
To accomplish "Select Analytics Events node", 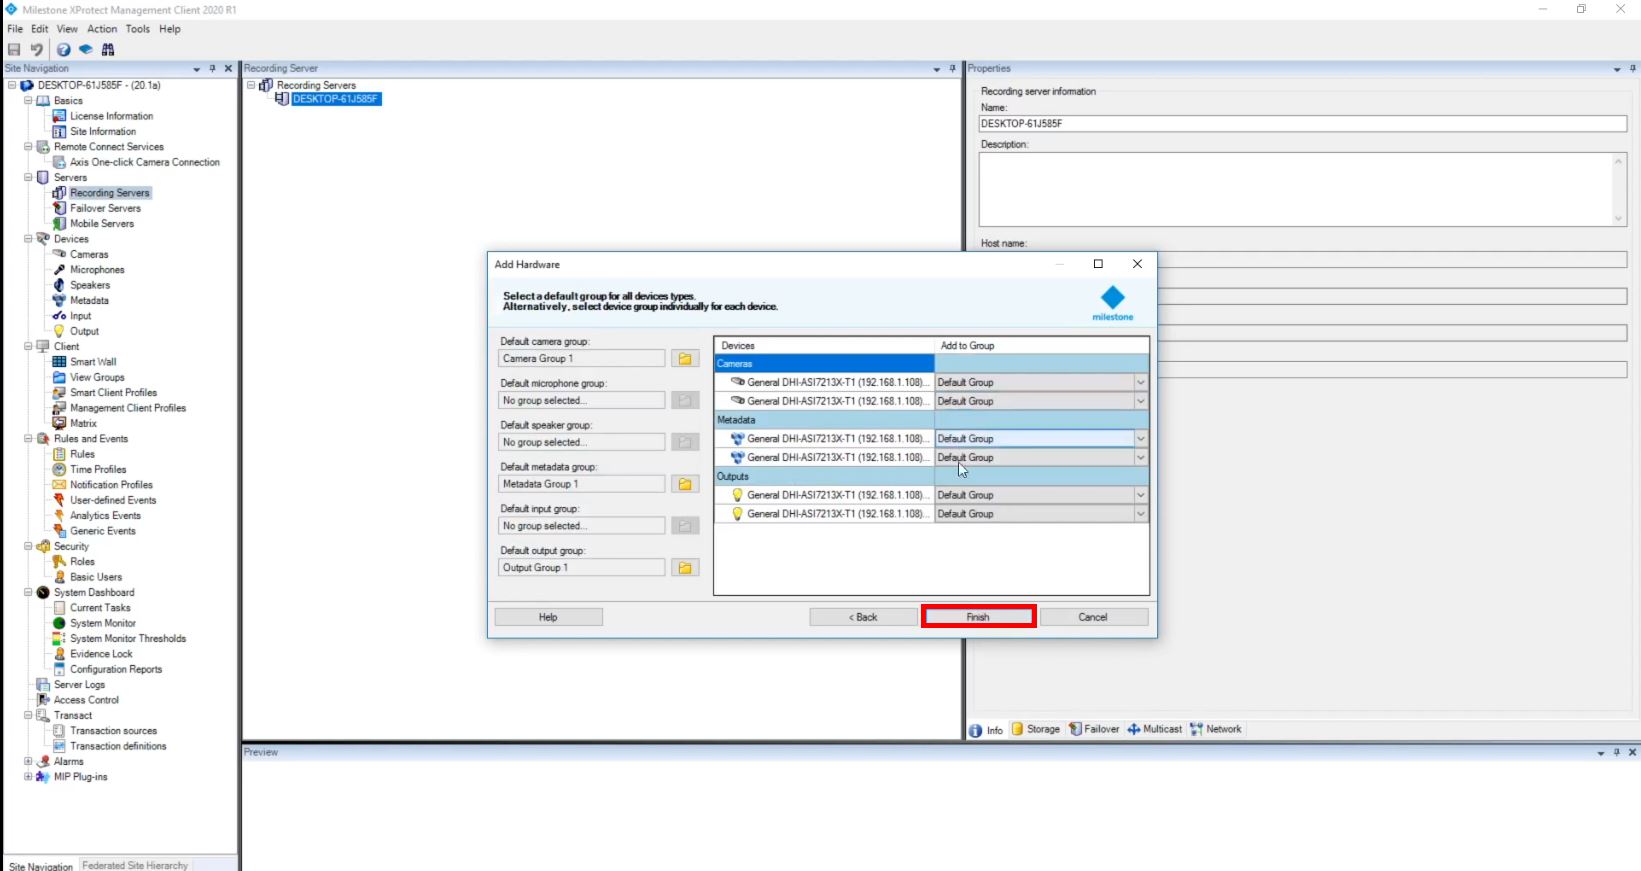I will [105, 516].
